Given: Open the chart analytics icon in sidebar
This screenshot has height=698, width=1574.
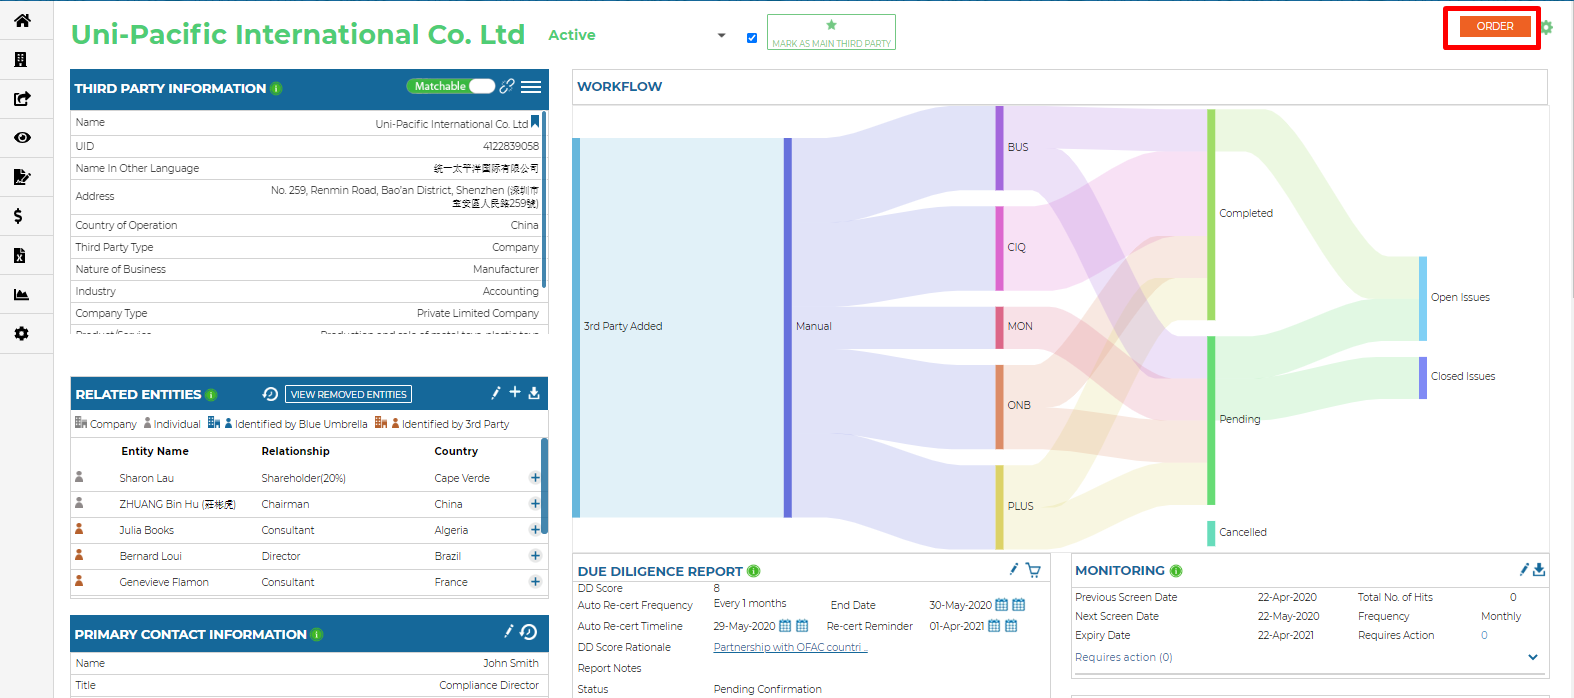Looking at the screenshot, I should 21,294.
